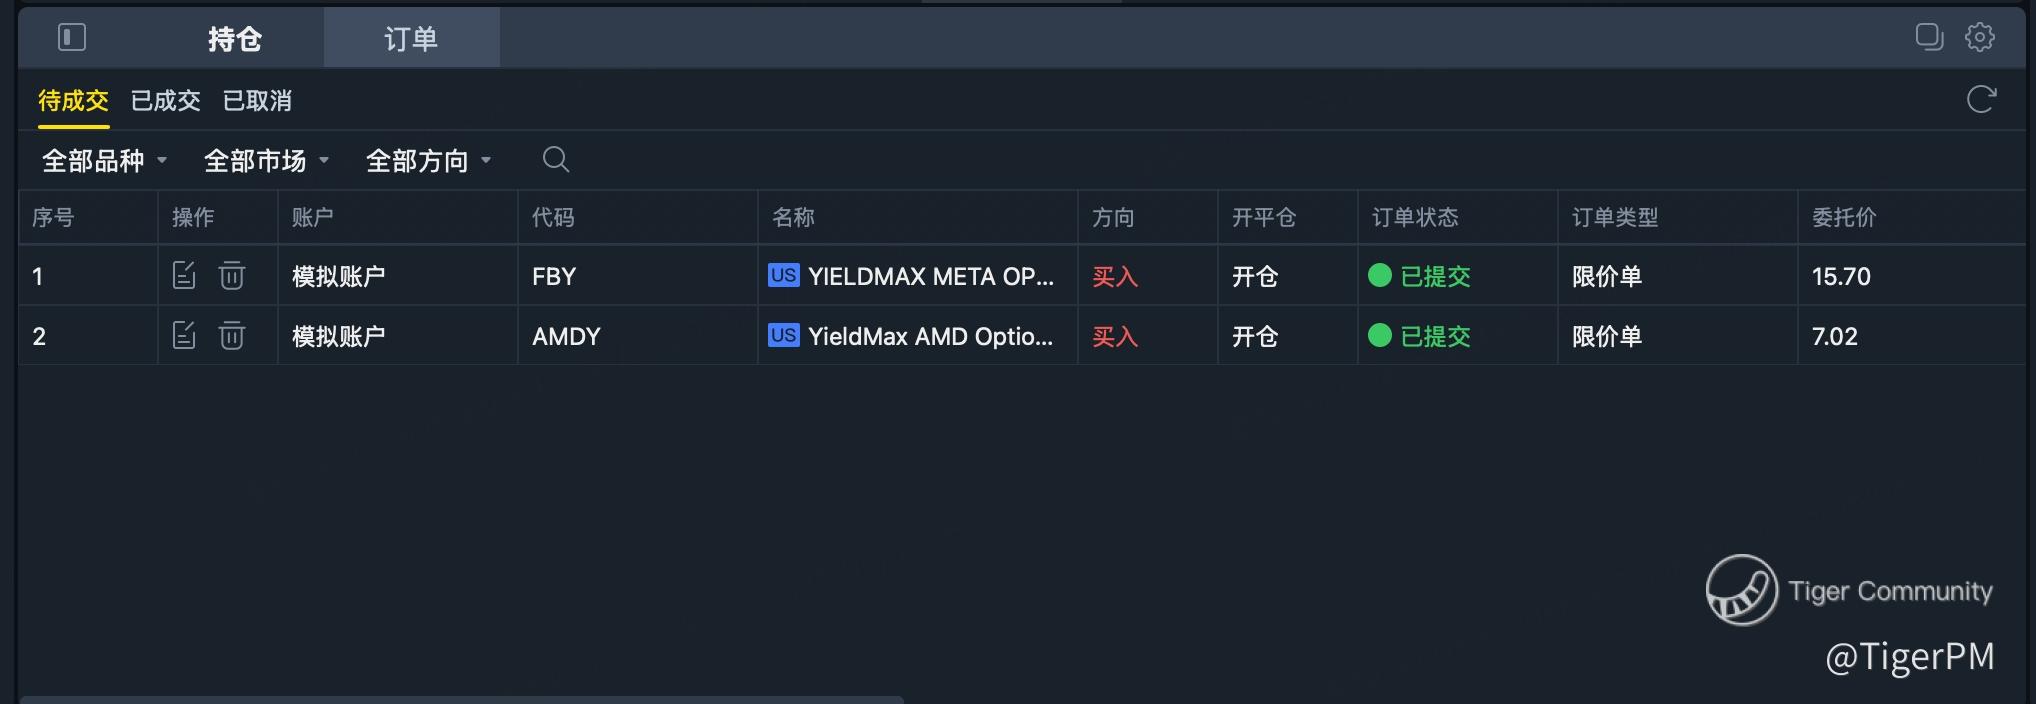Screen dimensions: 2036x704
Task: Show the 已成交 filled orders list
Action: pos(166,101)
